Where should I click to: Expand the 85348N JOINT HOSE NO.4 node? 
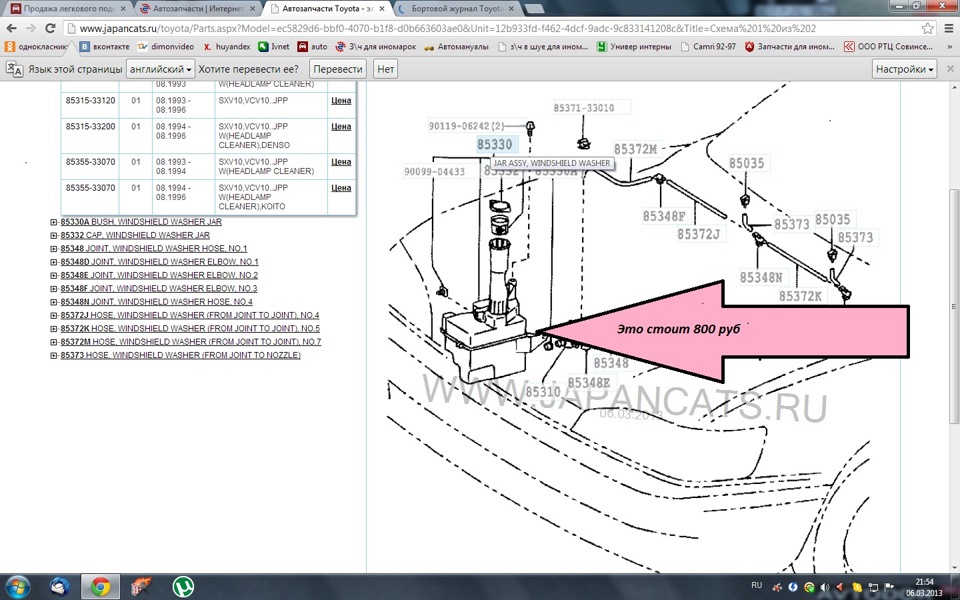54,302
